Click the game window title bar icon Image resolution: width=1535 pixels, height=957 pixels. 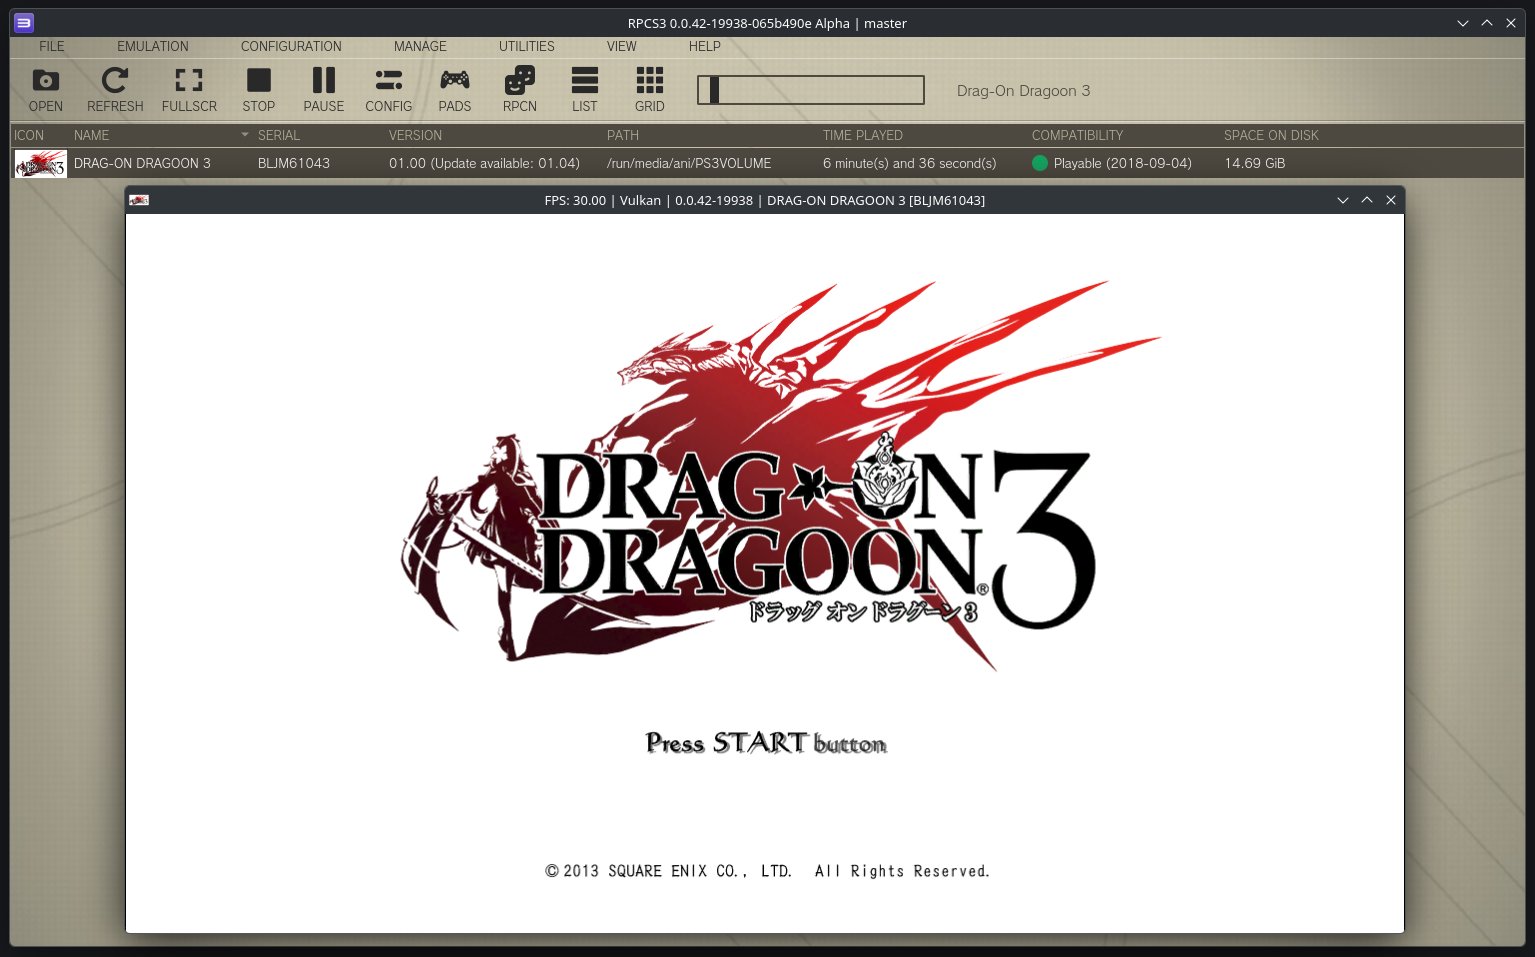(139, 200)
